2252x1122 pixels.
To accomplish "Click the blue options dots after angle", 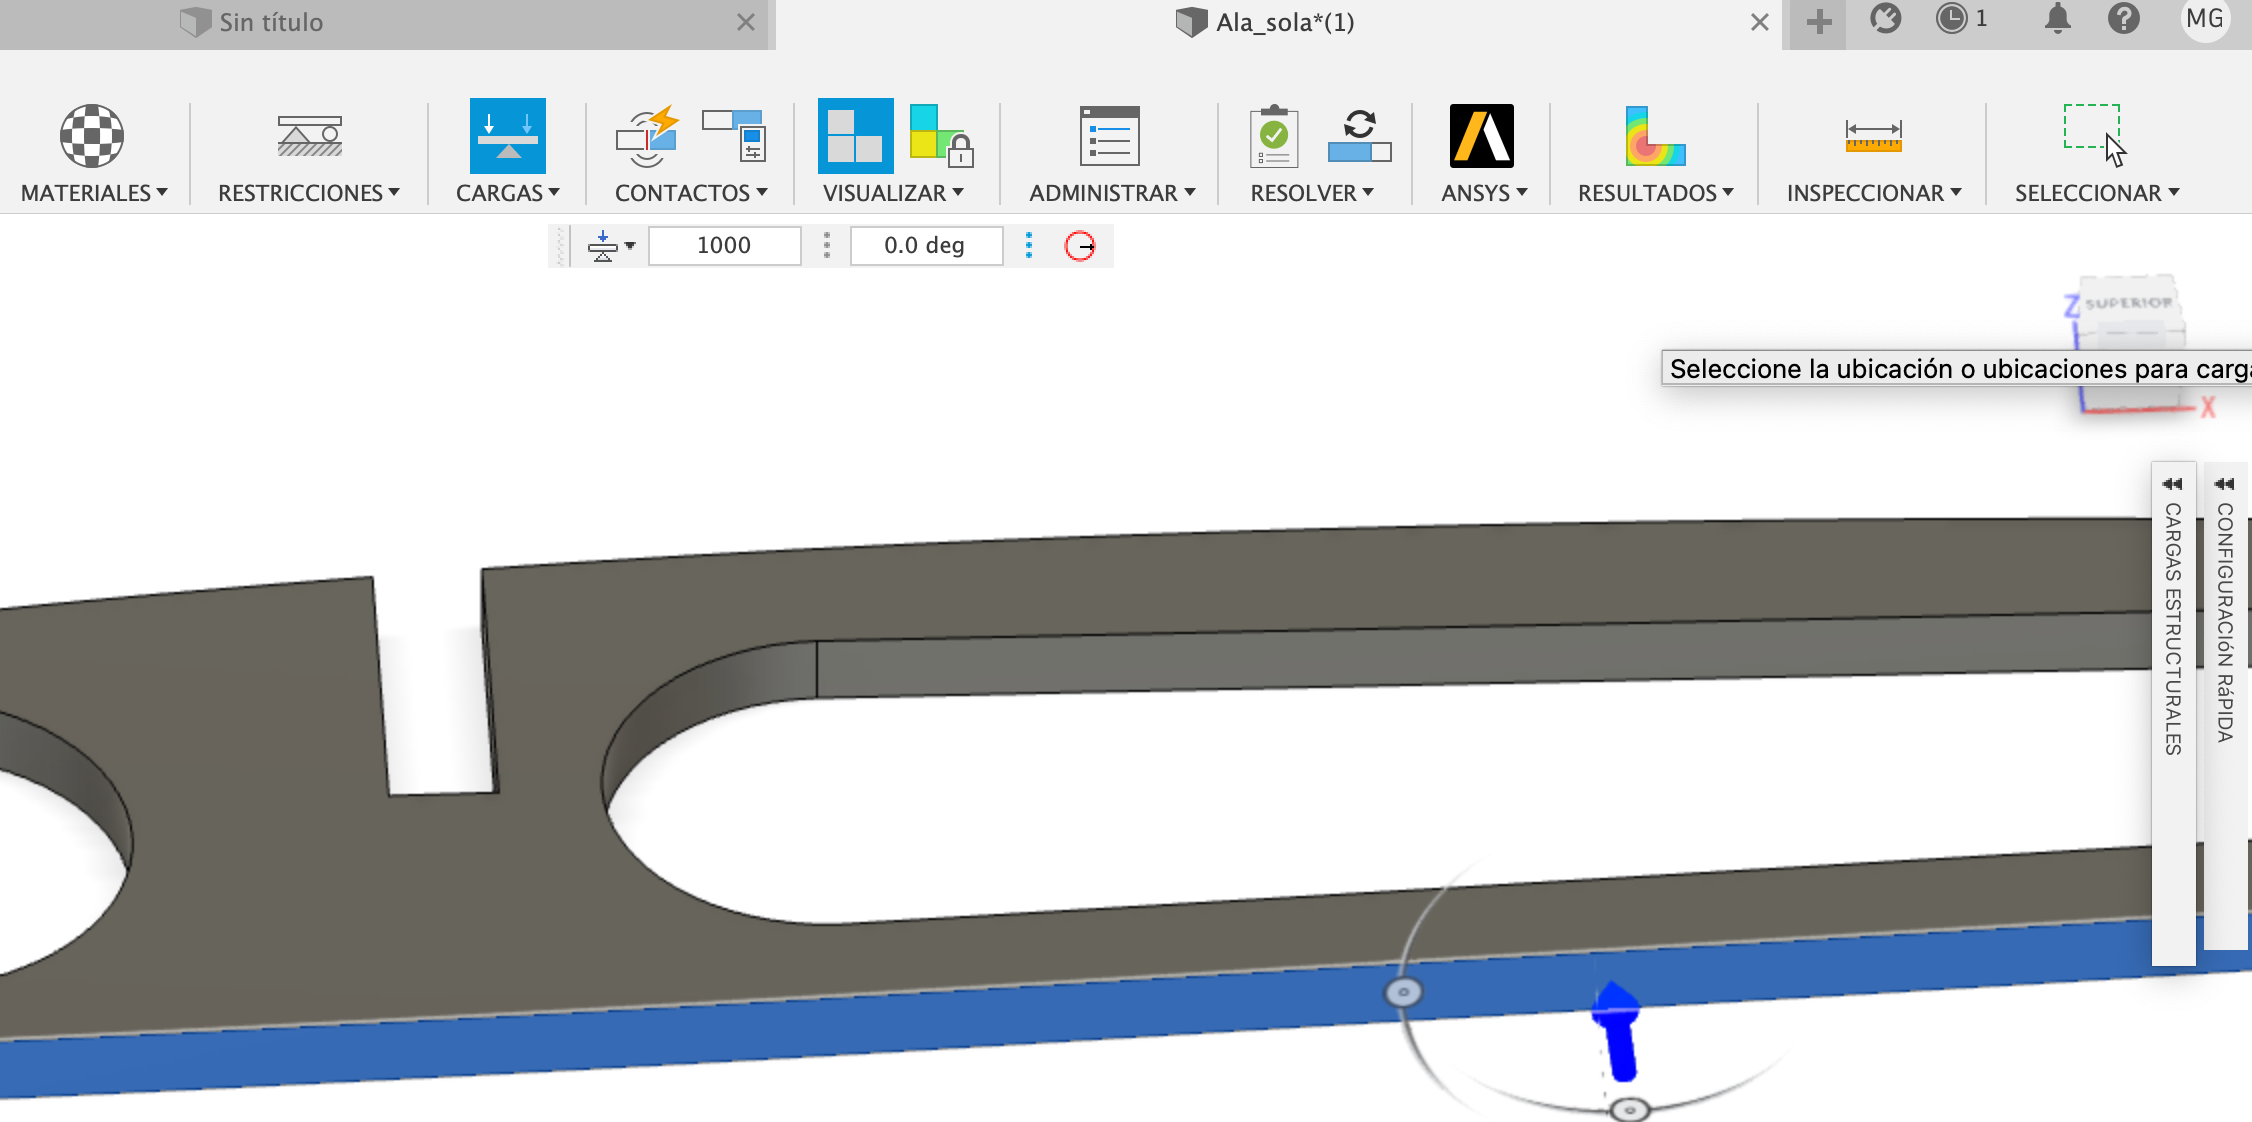I will coord(1029,246).
